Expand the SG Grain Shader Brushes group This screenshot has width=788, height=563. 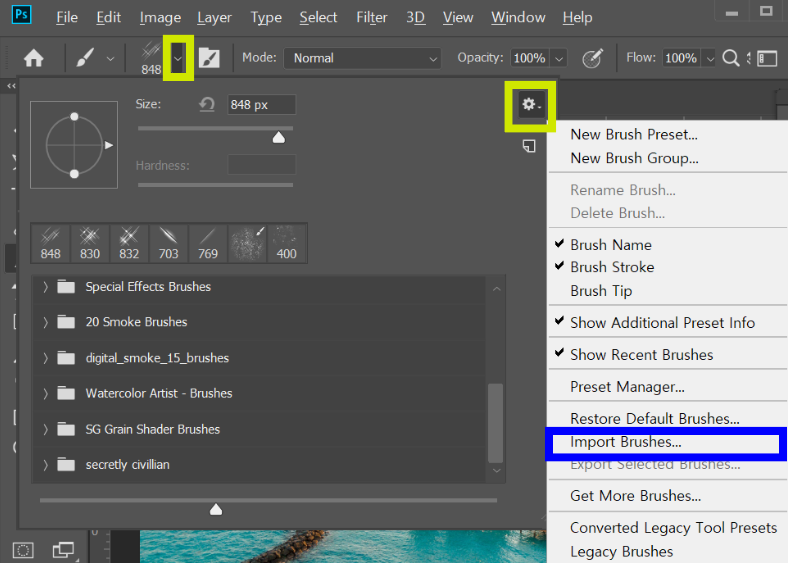point(45,429)
